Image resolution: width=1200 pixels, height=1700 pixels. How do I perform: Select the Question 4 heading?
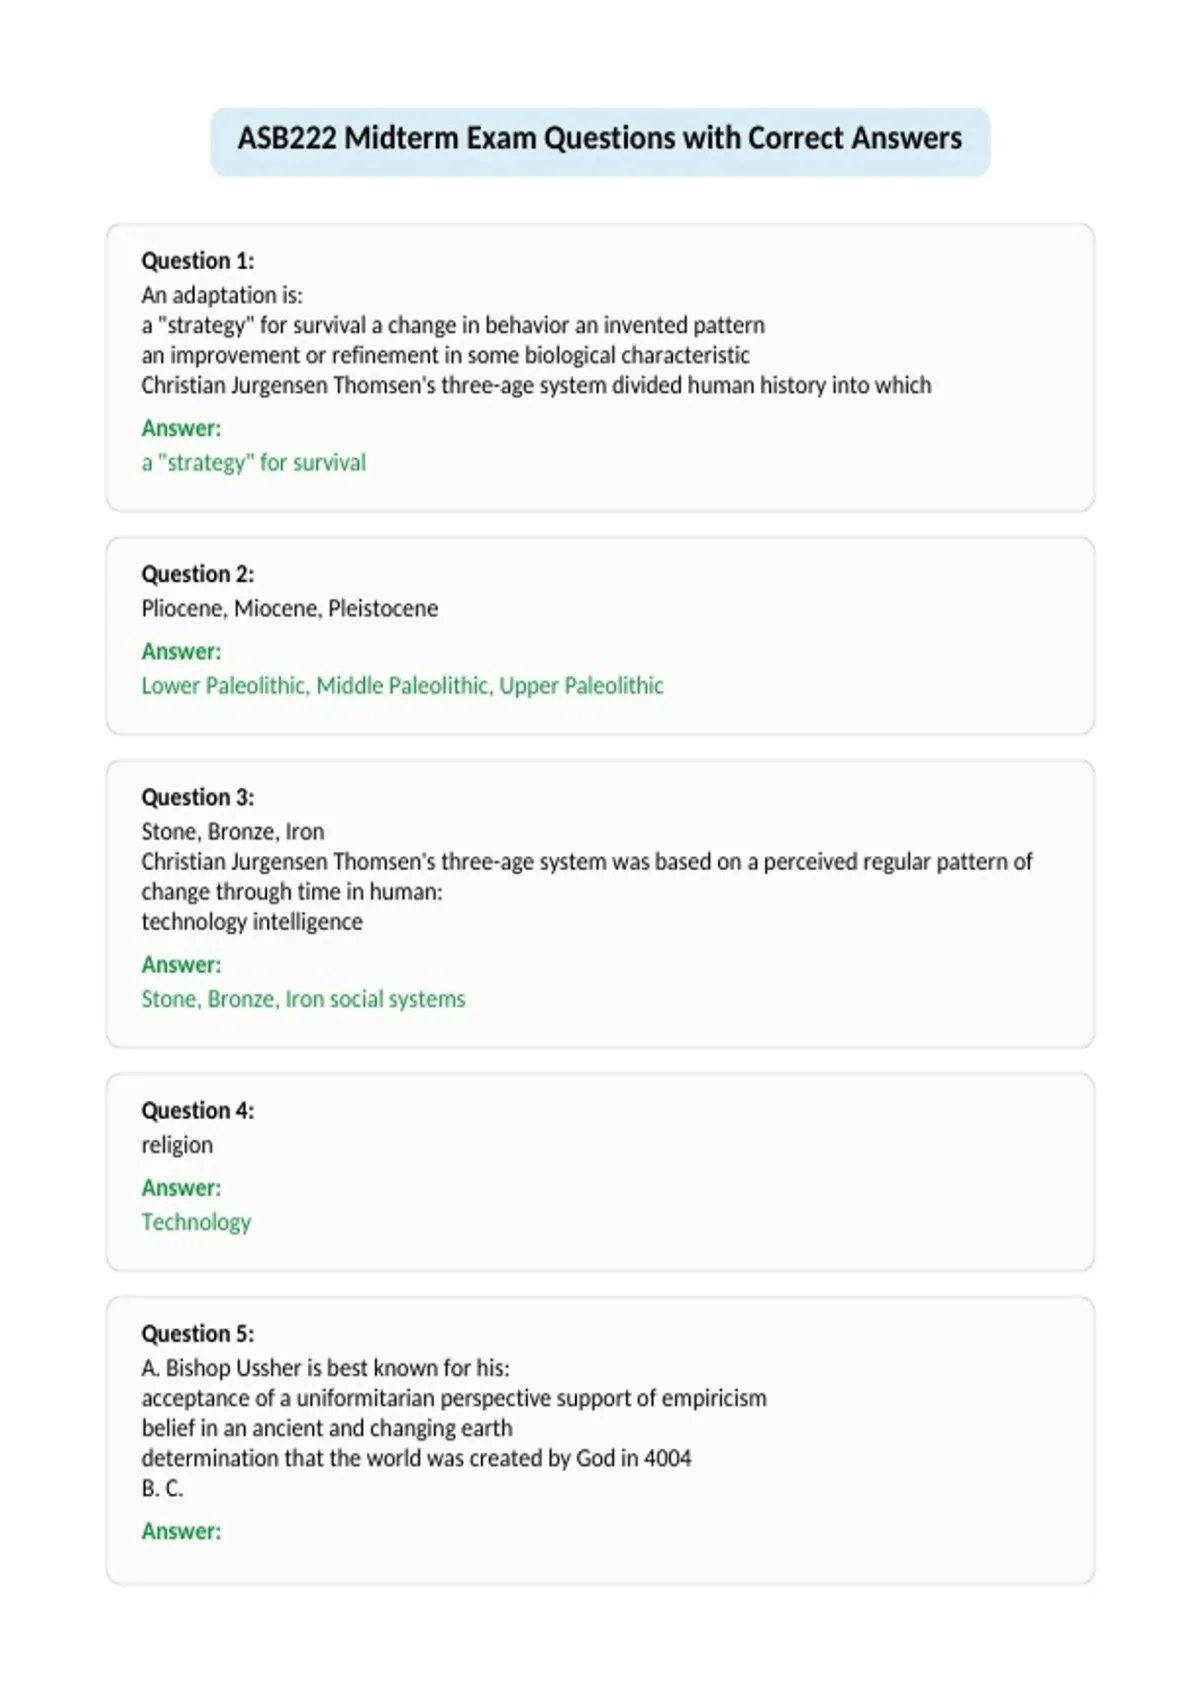click(198, 1110)
